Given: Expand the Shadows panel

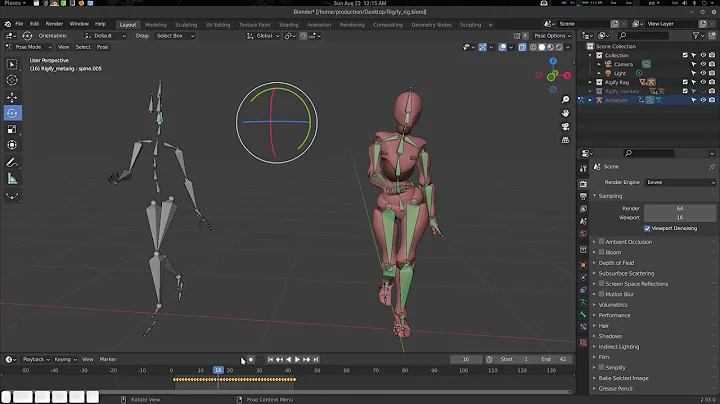Looking at the screenshot, I should 610,336.
